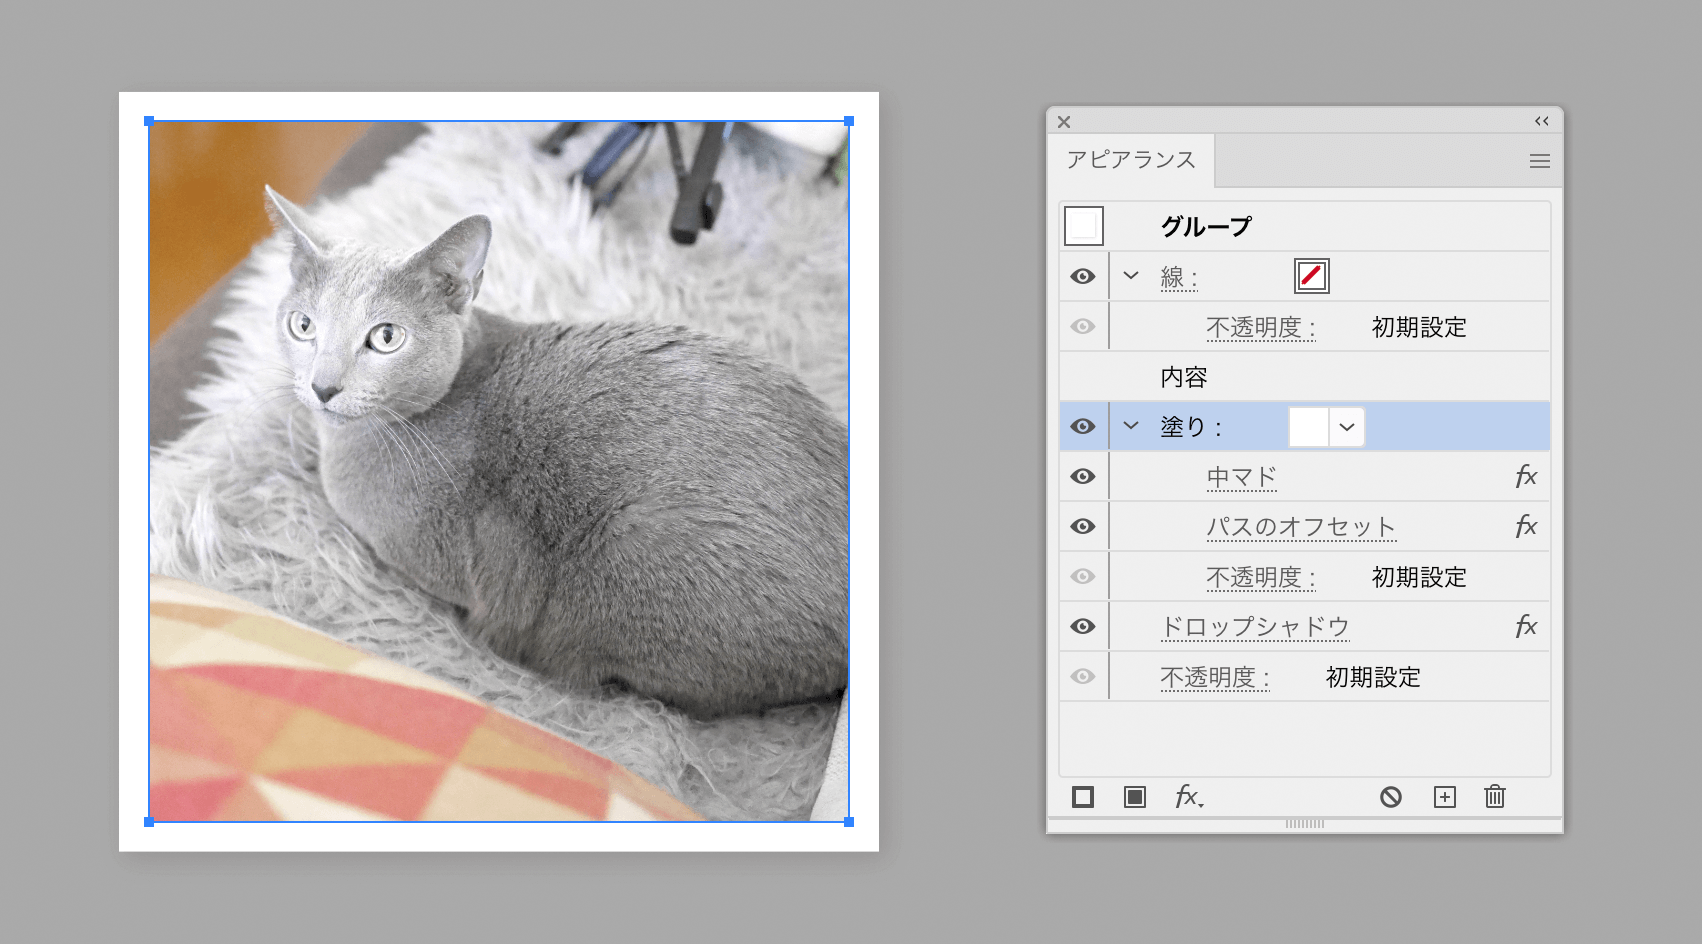1702x944 pixels.
Task: Open the Appearance panel hamburger menu
Action: click(x=1539, y=161)
